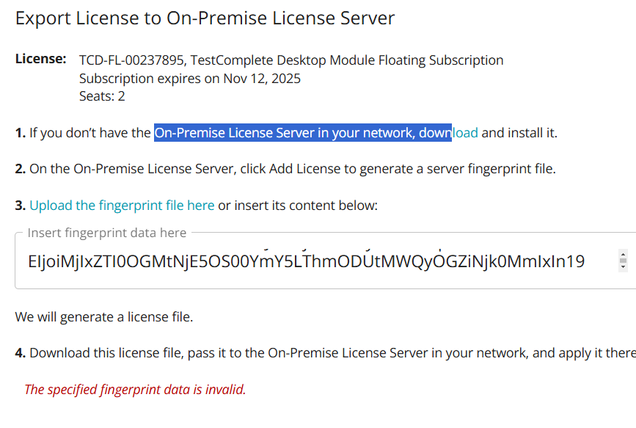Click the red invalid fingerprint error message
636x428 pixels.
pos(135,389)
